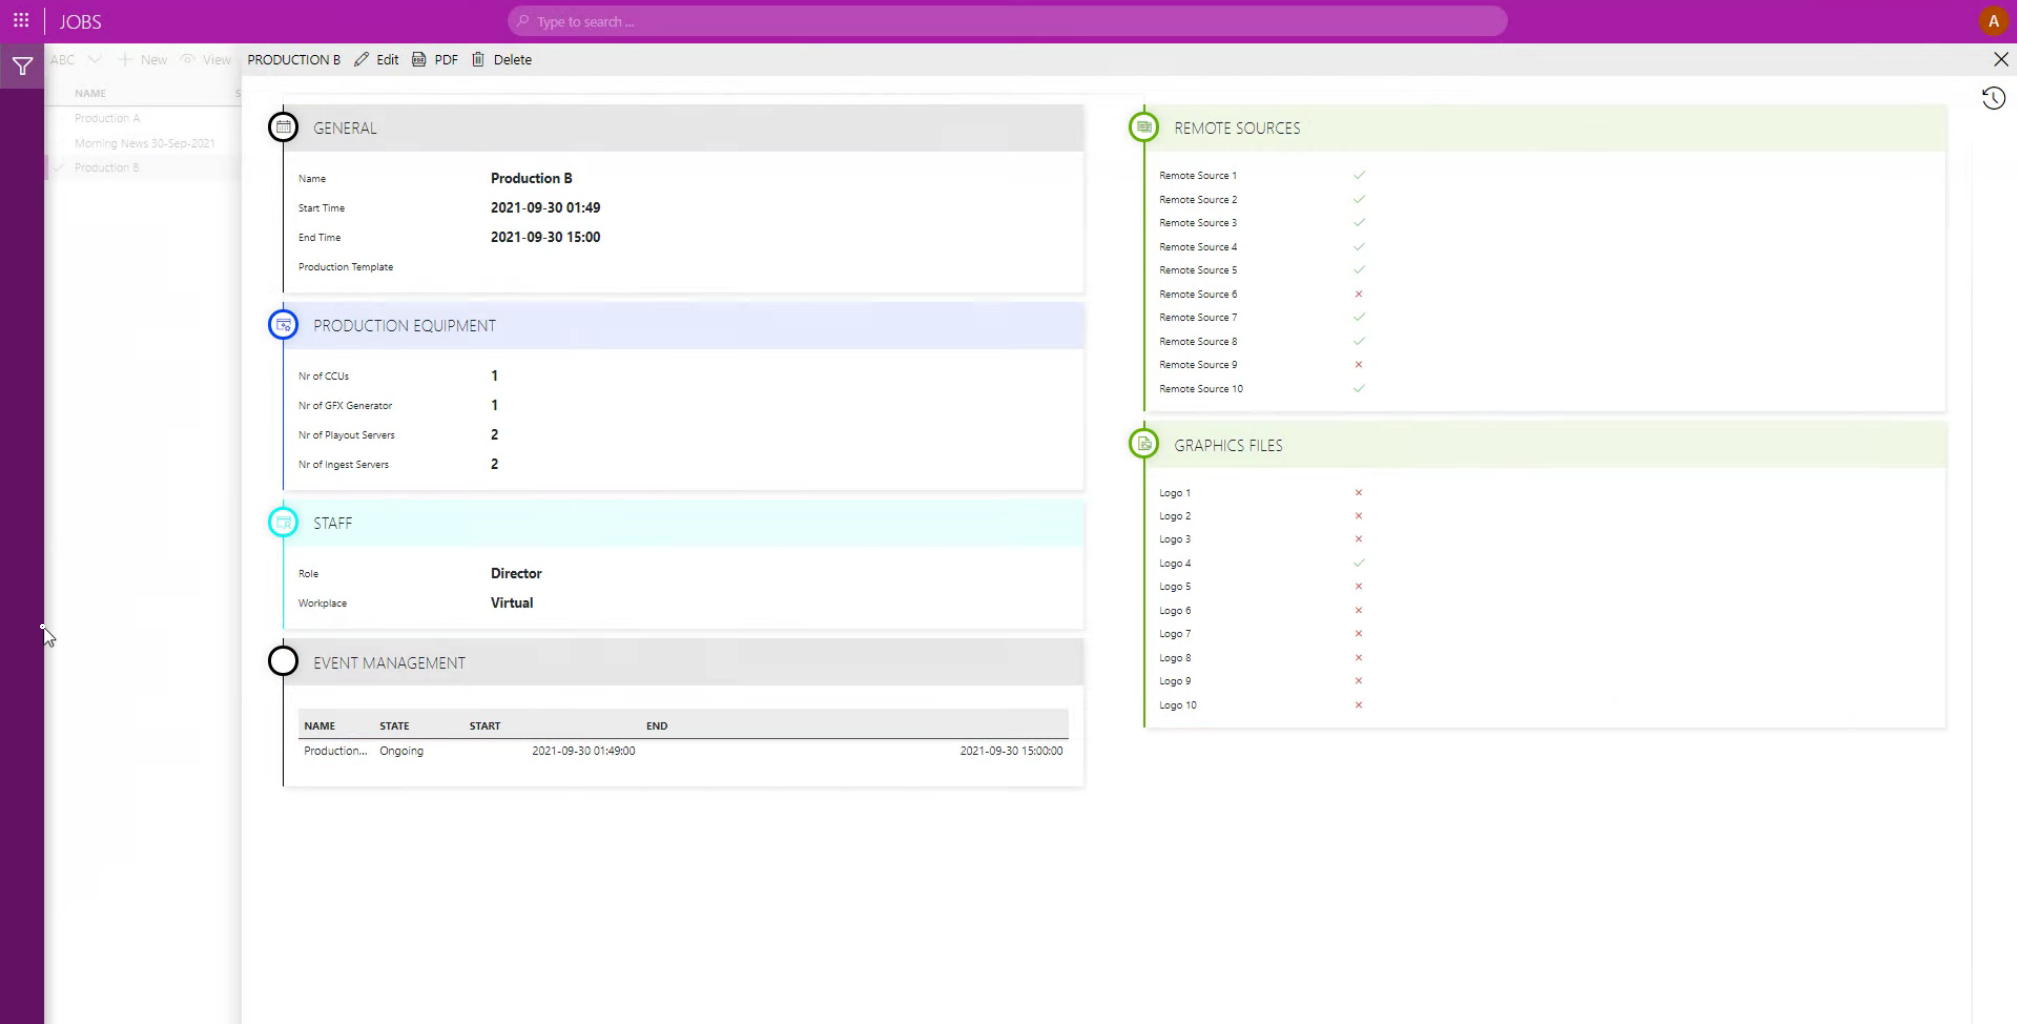Click the Nr of Playout Servers label
Viewport: 2017px width, 1024px height.
tap(346, 435)
